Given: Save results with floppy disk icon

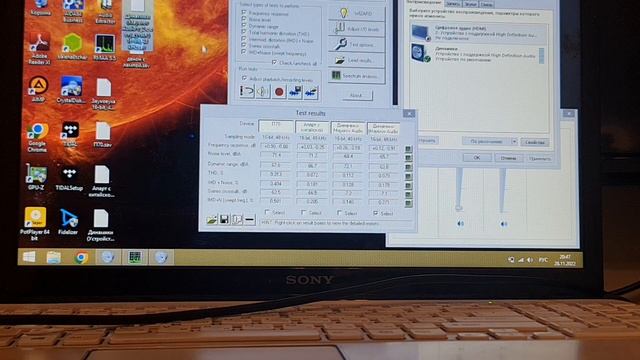Looking at the screenshot, I should click(224, 220).
